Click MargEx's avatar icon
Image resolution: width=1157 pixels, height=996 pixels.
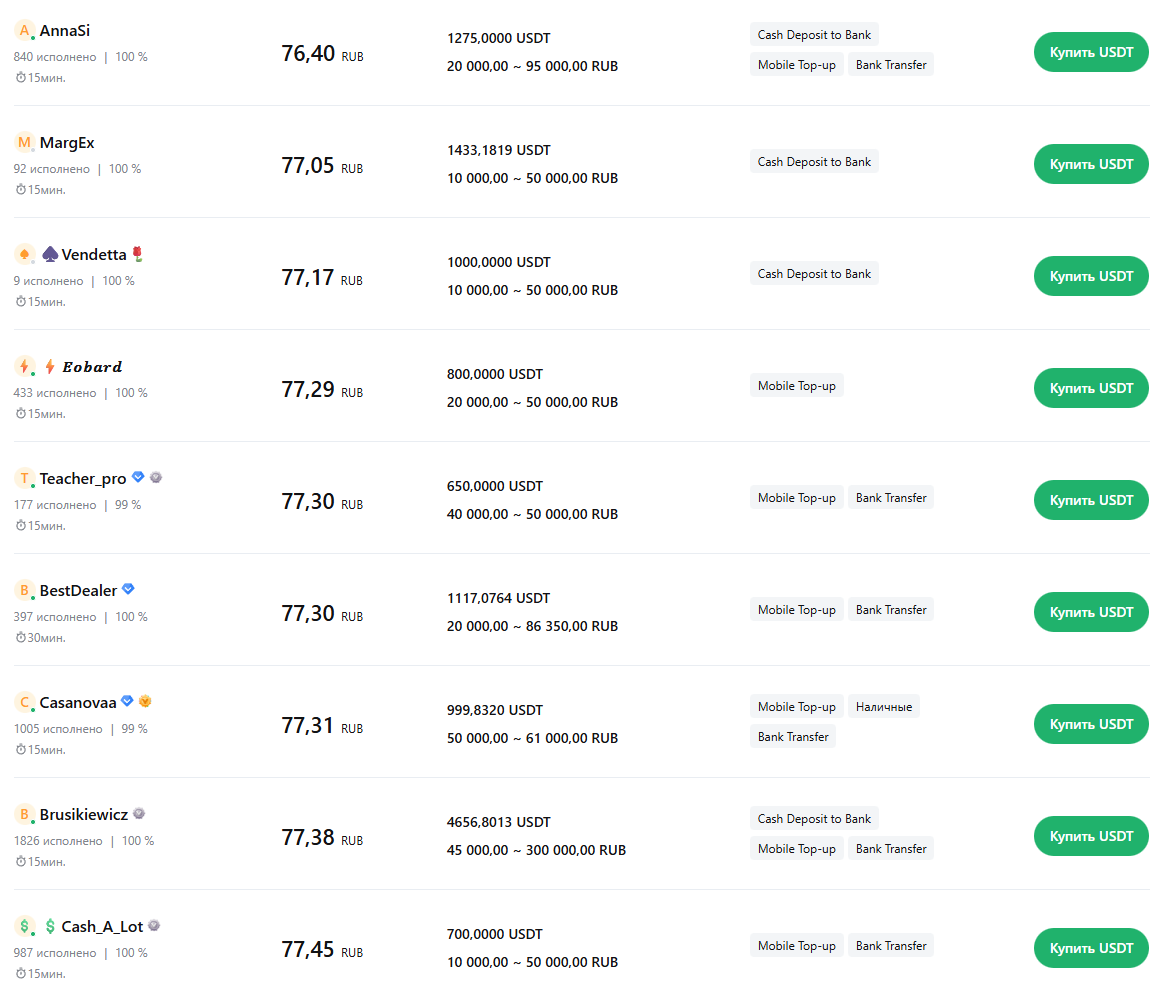coord(24,143)
